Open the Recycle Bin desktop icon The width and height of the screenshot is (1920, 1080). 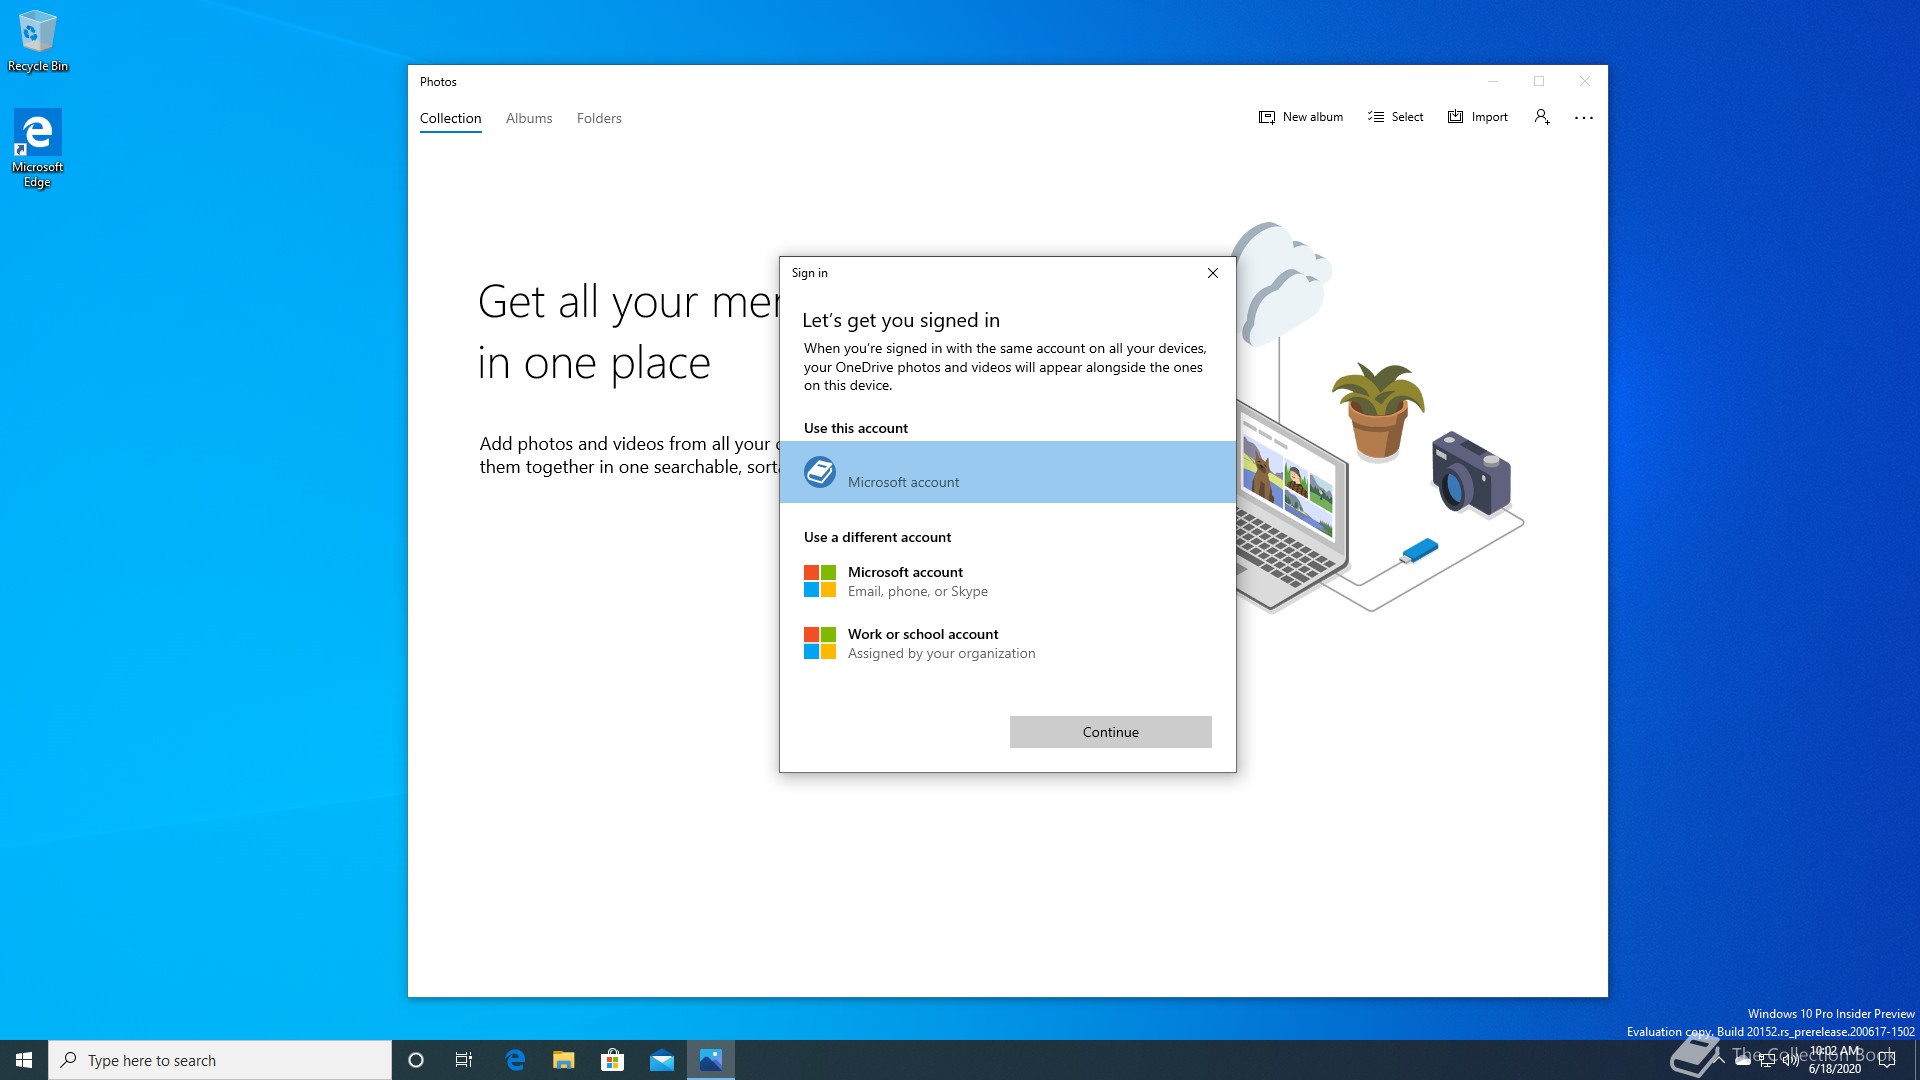[x=38, y=42]
